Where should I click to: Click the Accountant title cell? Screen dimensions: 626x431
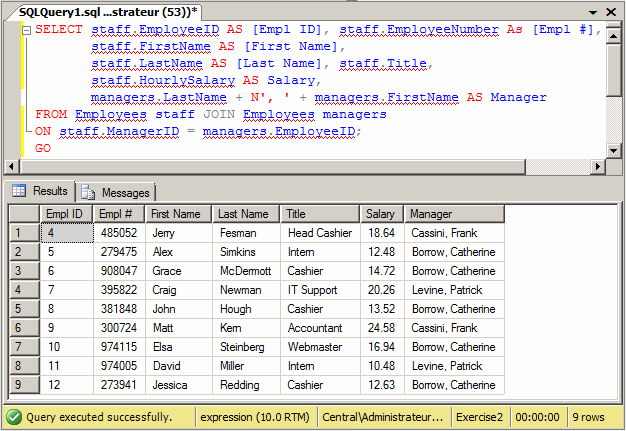pyautogui.click(x=321, y=328)
